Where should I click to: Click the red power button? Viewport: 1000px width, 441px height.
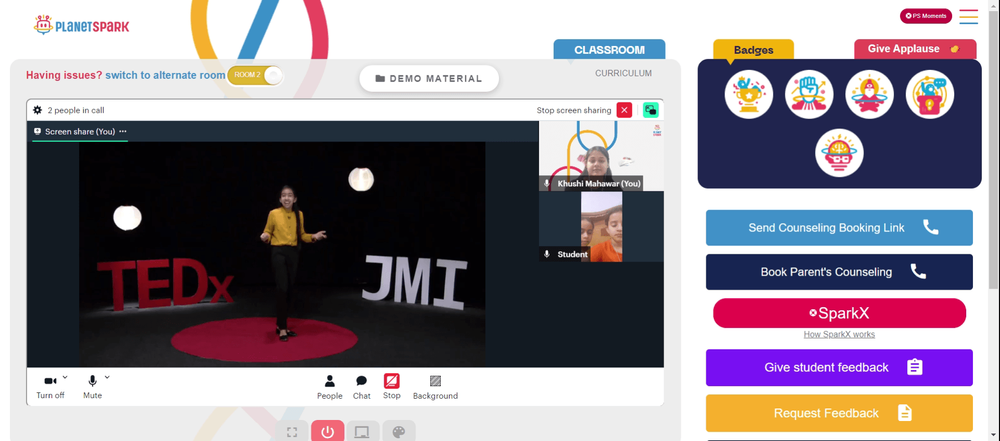tap(328, 432)
